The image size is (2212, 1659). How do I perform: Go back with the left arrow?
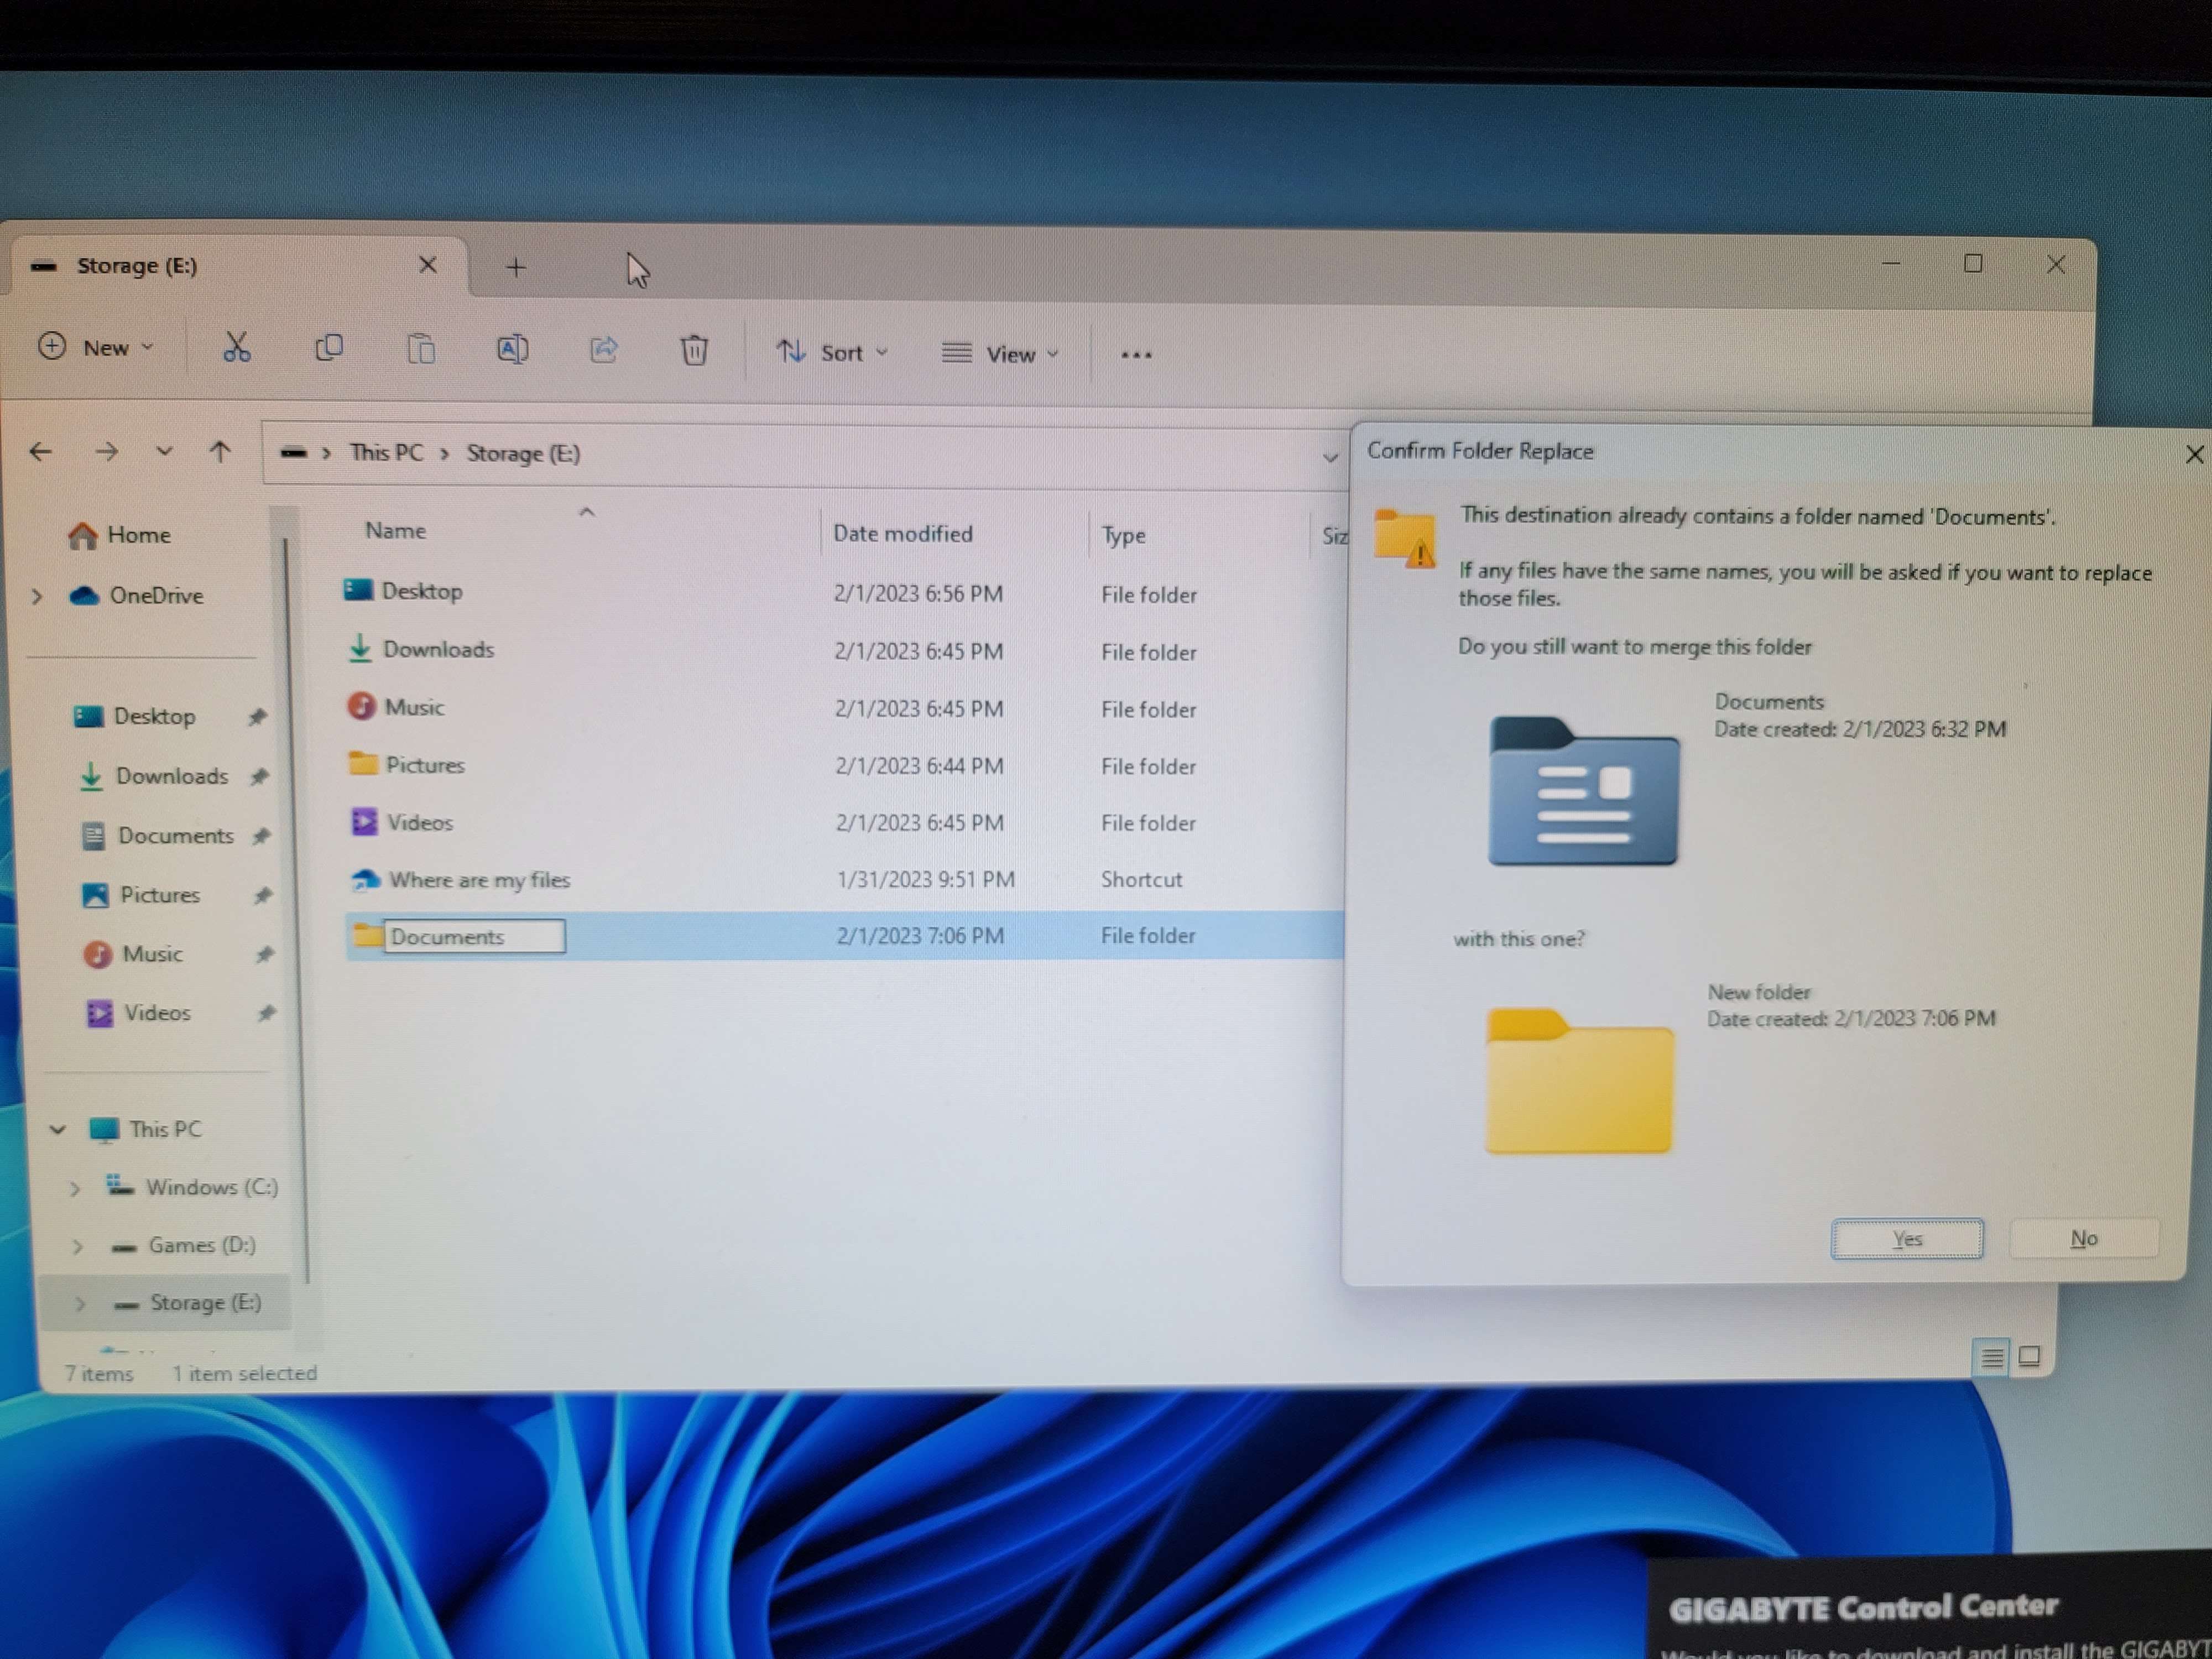tap(41, 452)
